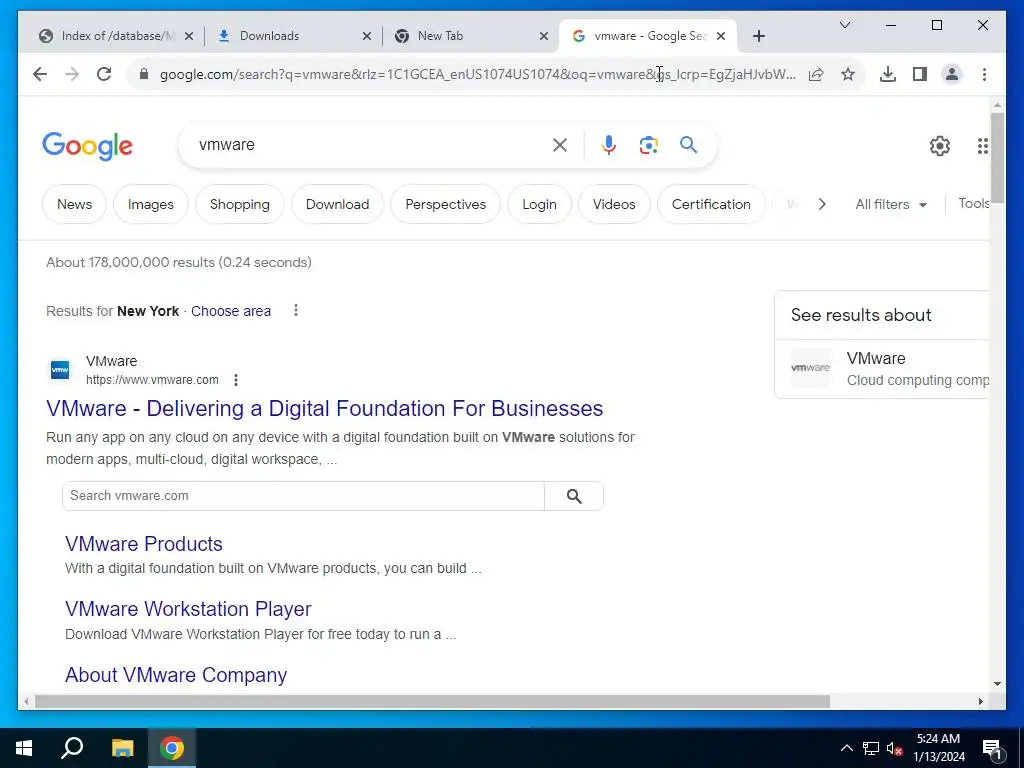Open VMware Workstation Player sitelink
The width and height of the screenshot is (1024, 768).
(x=188, y=609)
